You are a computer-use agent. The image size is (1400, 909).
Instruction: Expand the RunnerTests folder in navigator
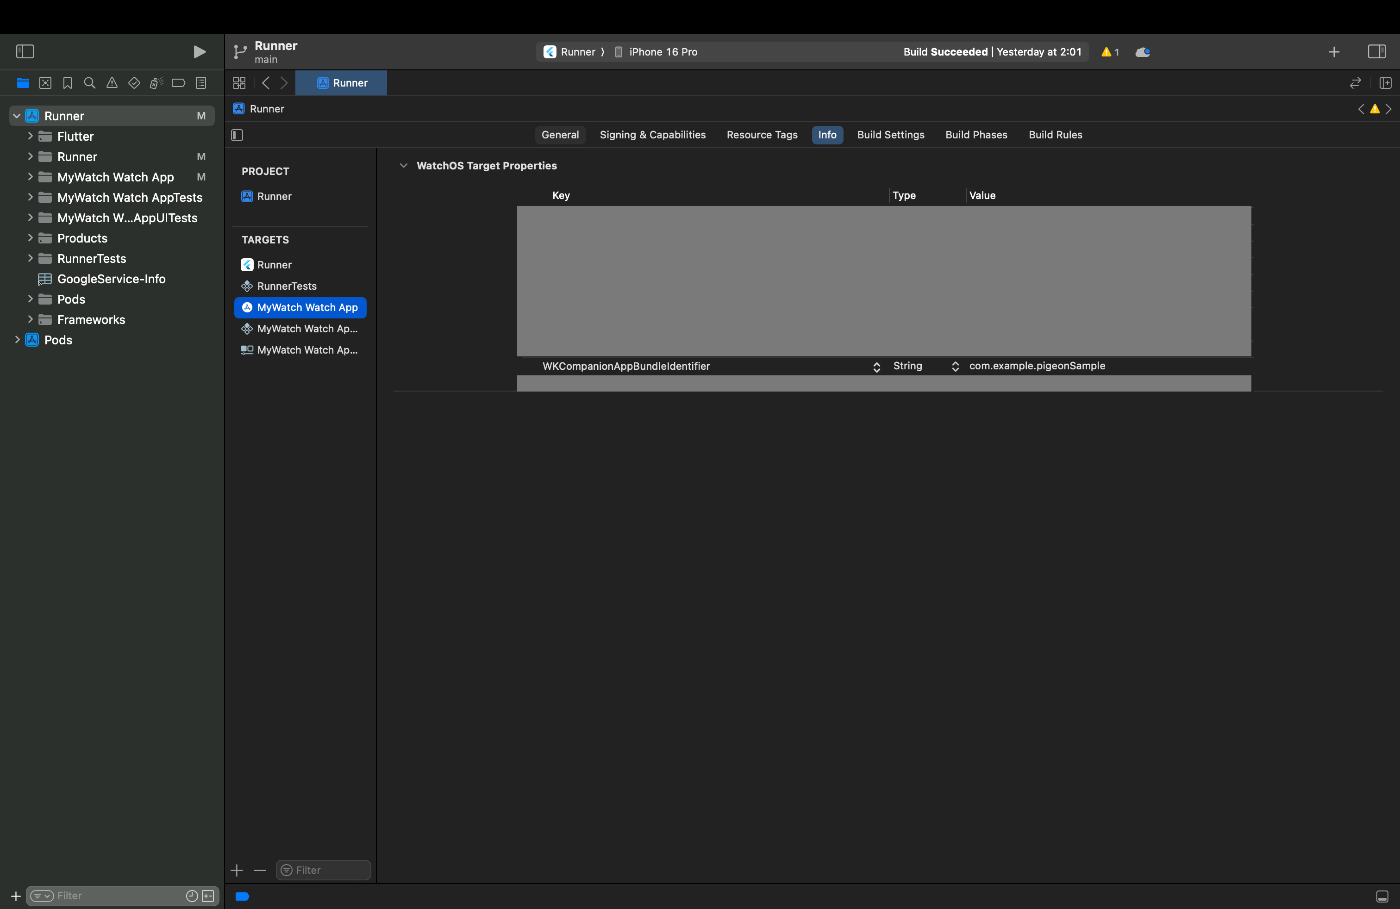pyautogui.click(x=30, y=259)
